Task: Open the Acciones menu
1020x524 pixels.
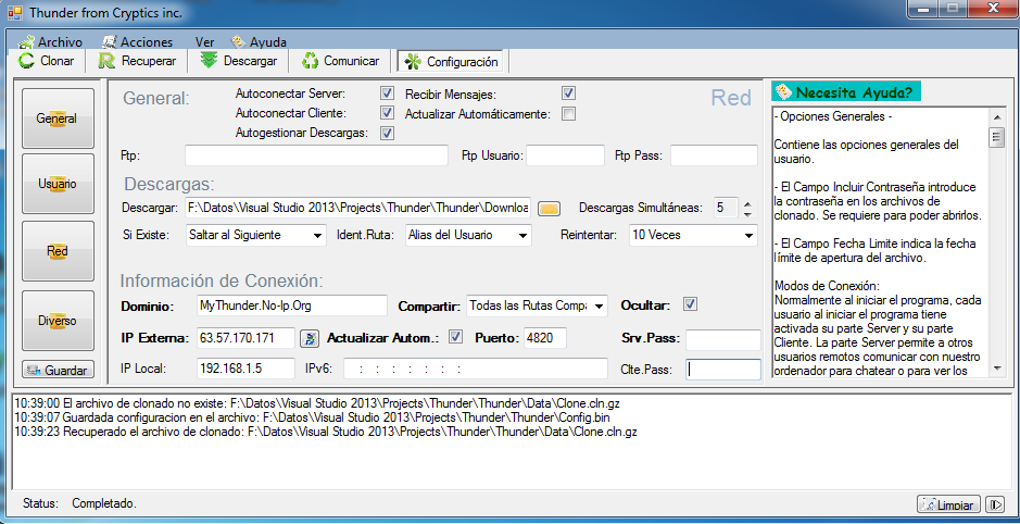Action: click(138, 42)
